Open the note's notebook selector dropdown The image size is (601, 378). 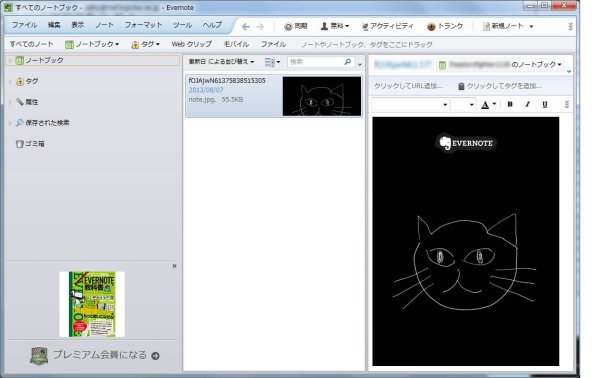[500, 65]
